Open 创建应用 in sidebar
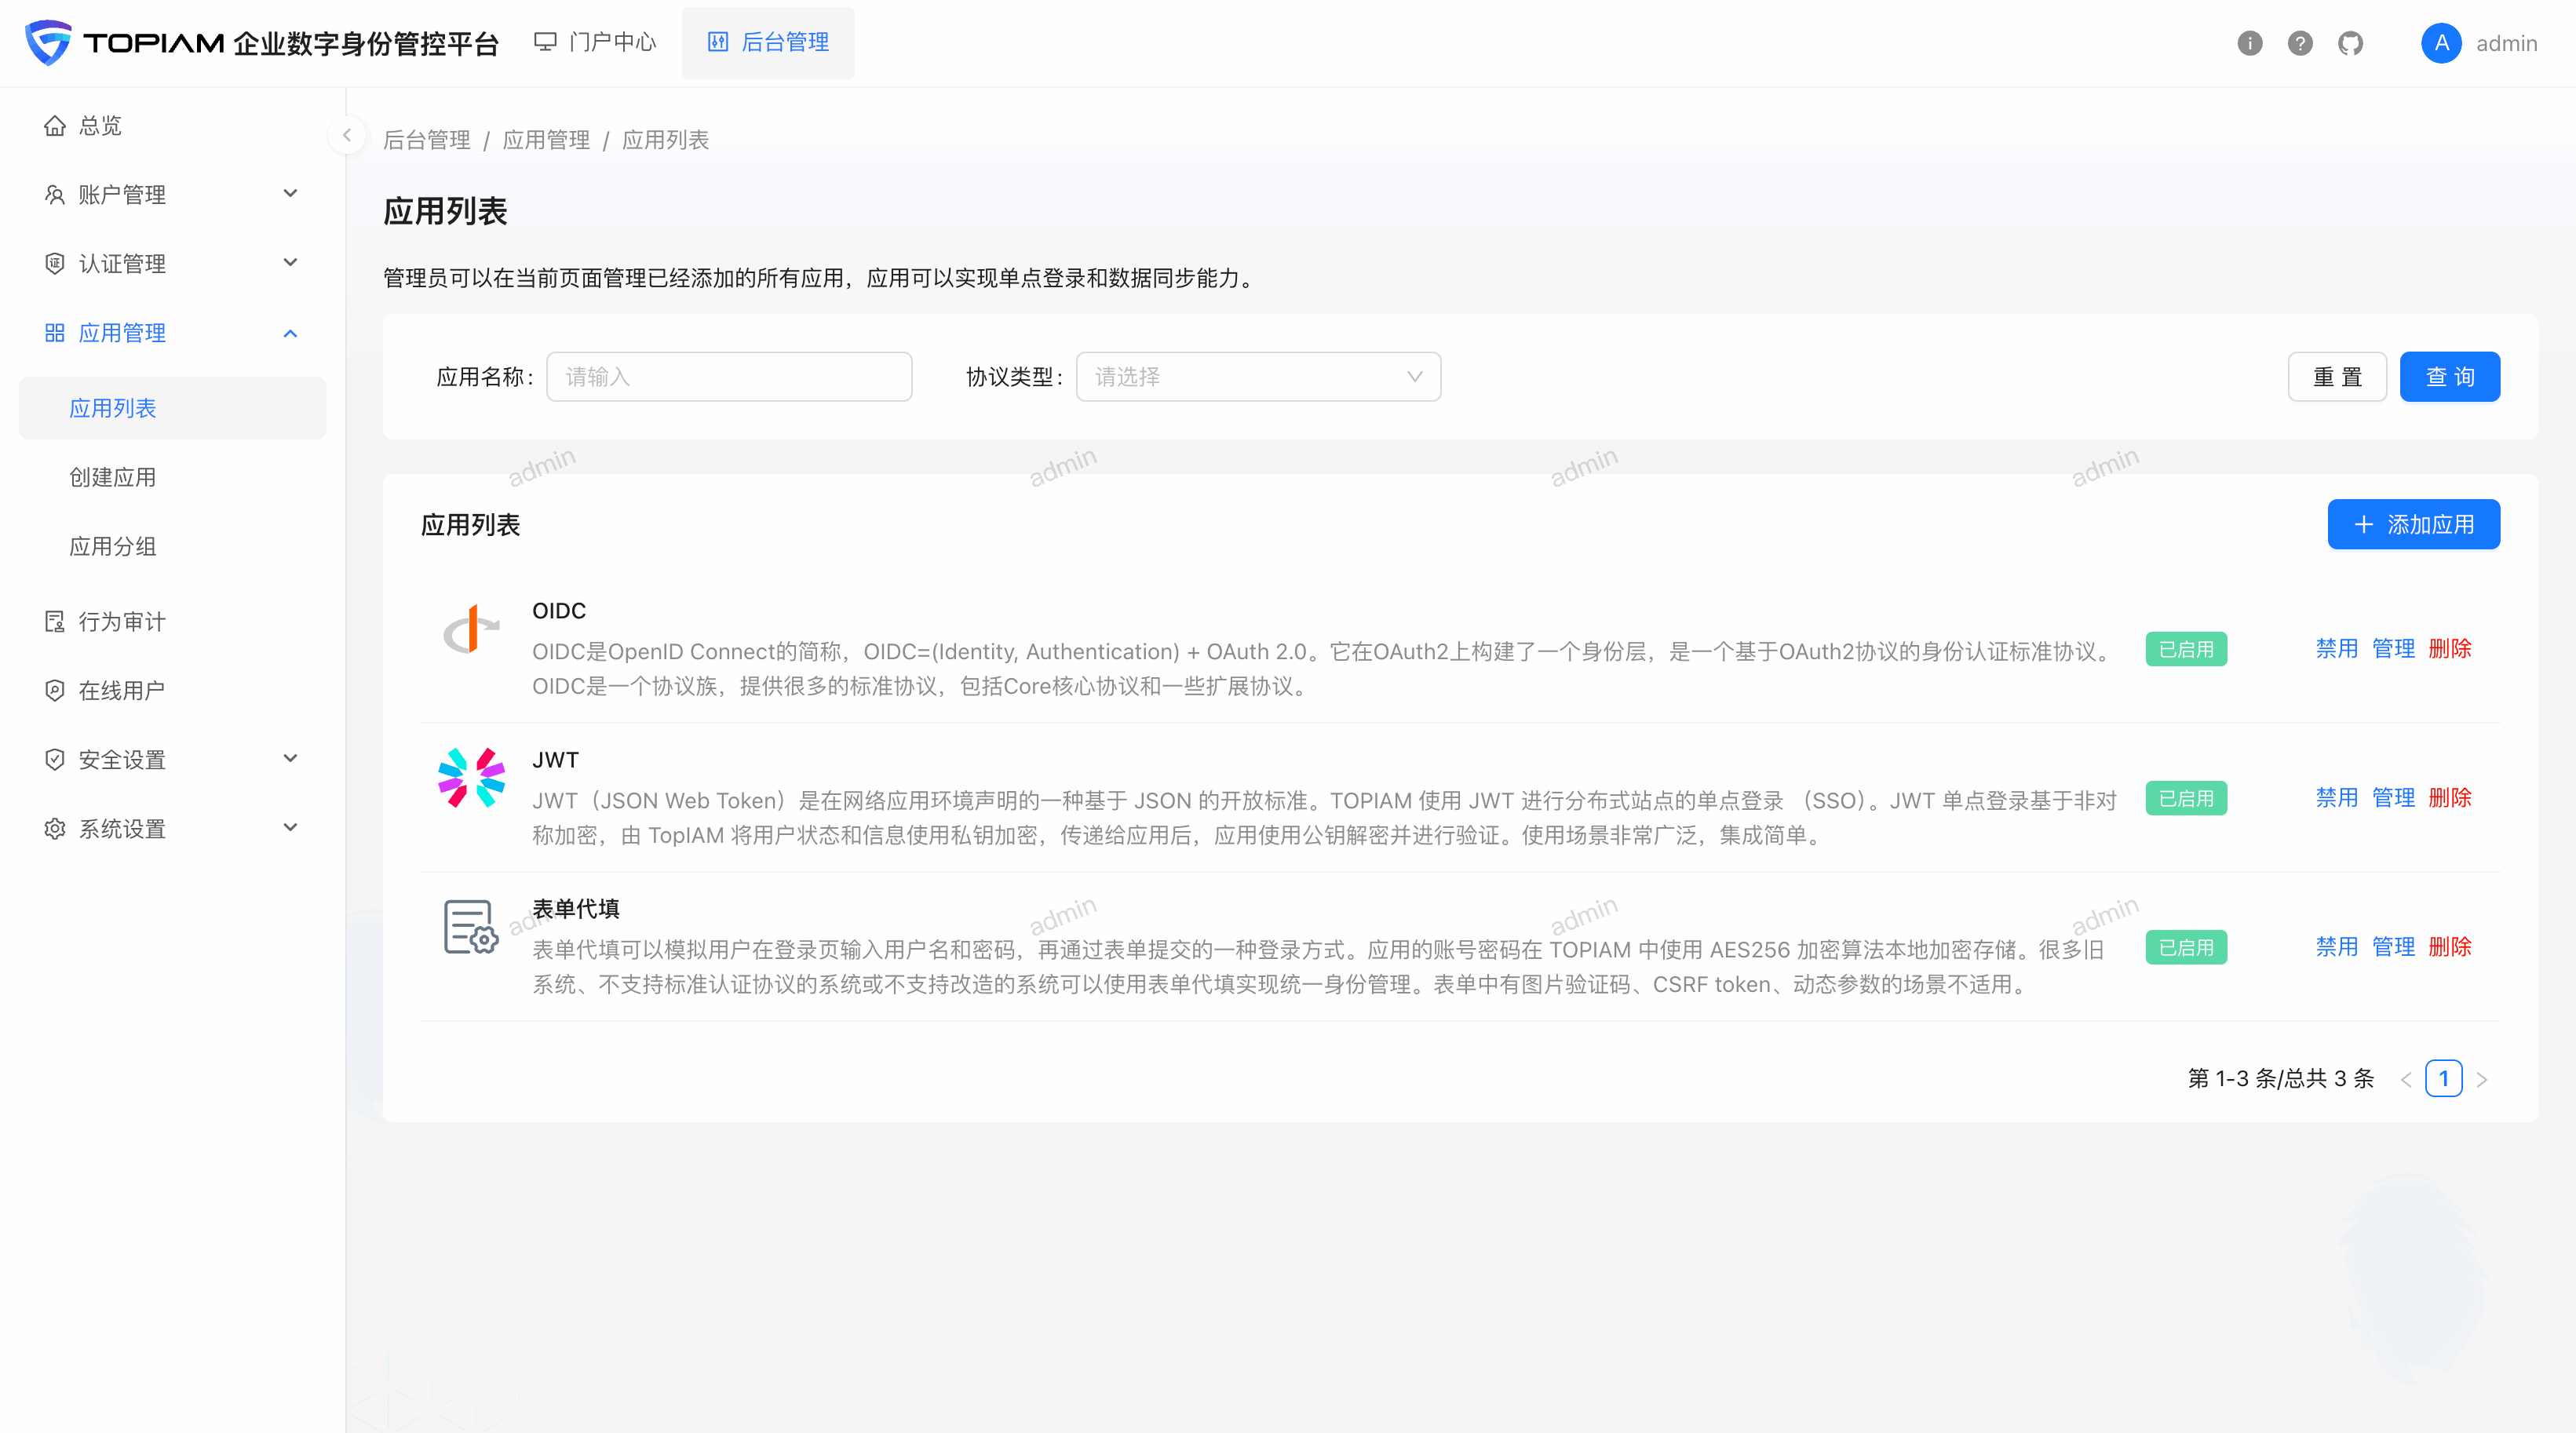This screenshot has width=2576, height=1433. coord(113,477)
